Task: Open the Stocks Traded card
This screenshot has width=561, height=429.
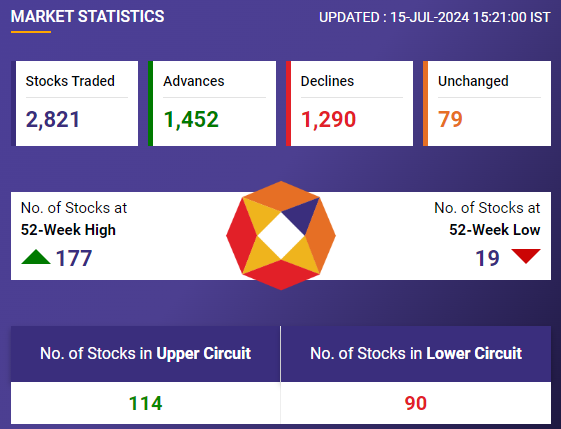Action: [74, 103]
